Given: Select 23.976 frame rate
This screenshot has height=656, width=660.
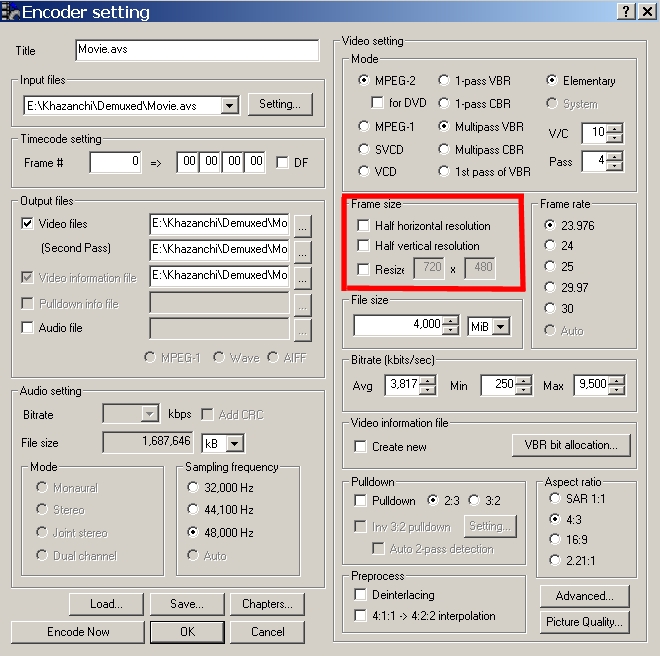Looking at the screenshot, I should pos(550,225).
